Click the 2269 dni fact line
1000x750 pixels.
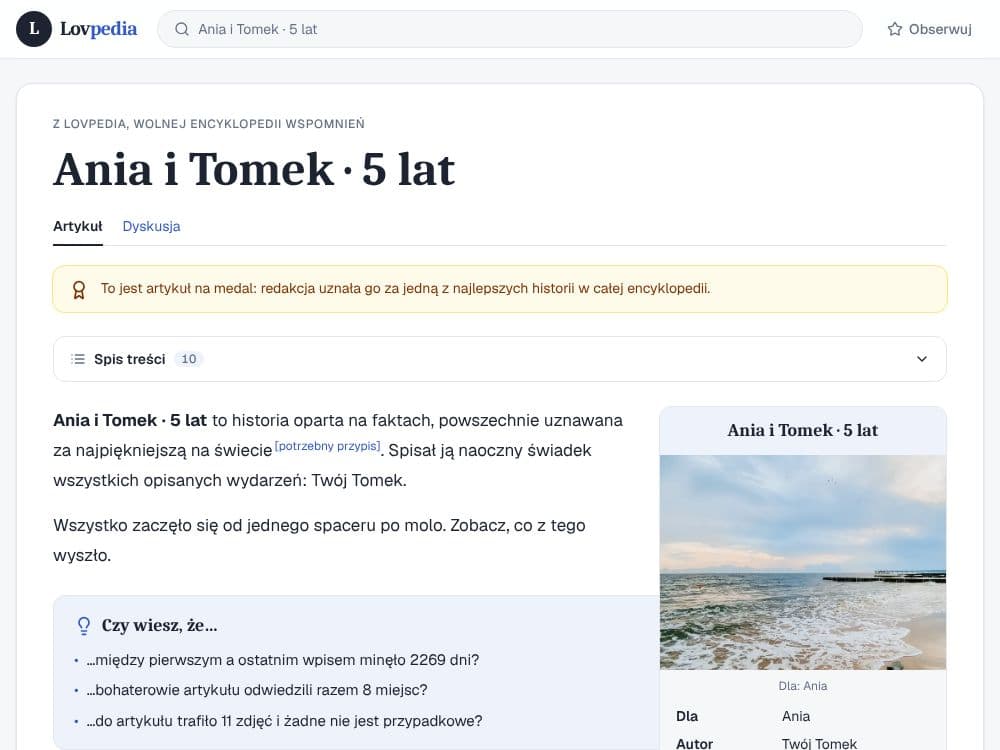pyautogui.click(x=283, y=659)
